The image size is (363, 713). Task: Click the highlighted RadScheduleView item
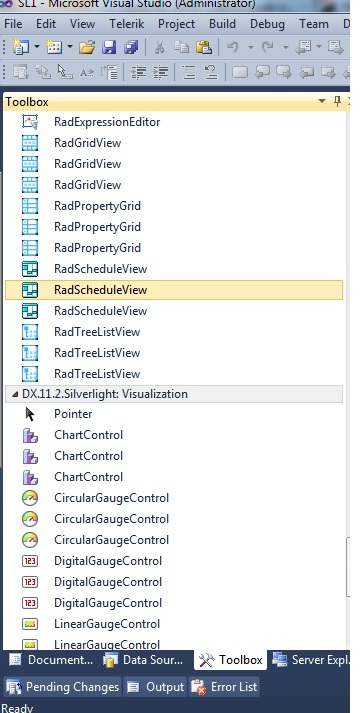coord(173,290)
